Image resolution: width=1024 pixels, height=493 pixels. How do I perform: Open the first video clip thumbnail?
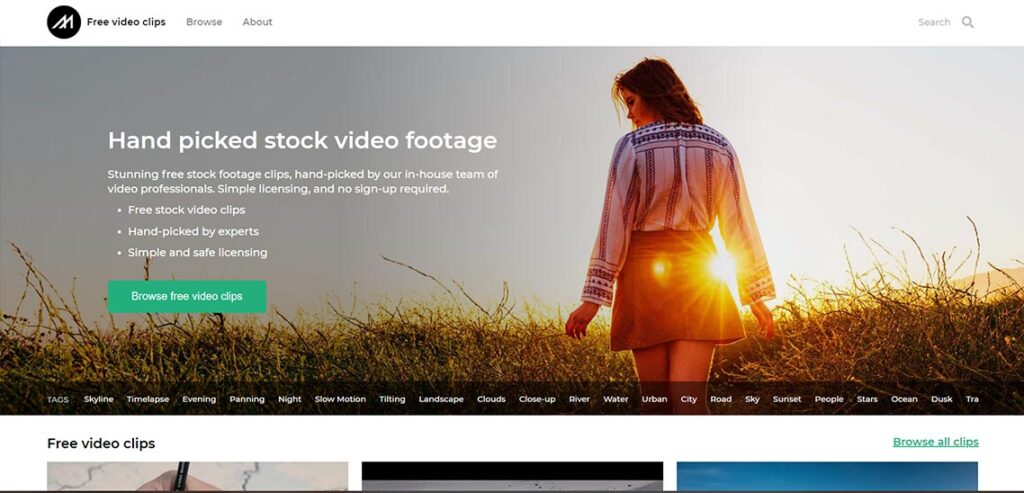pos(197,476)
